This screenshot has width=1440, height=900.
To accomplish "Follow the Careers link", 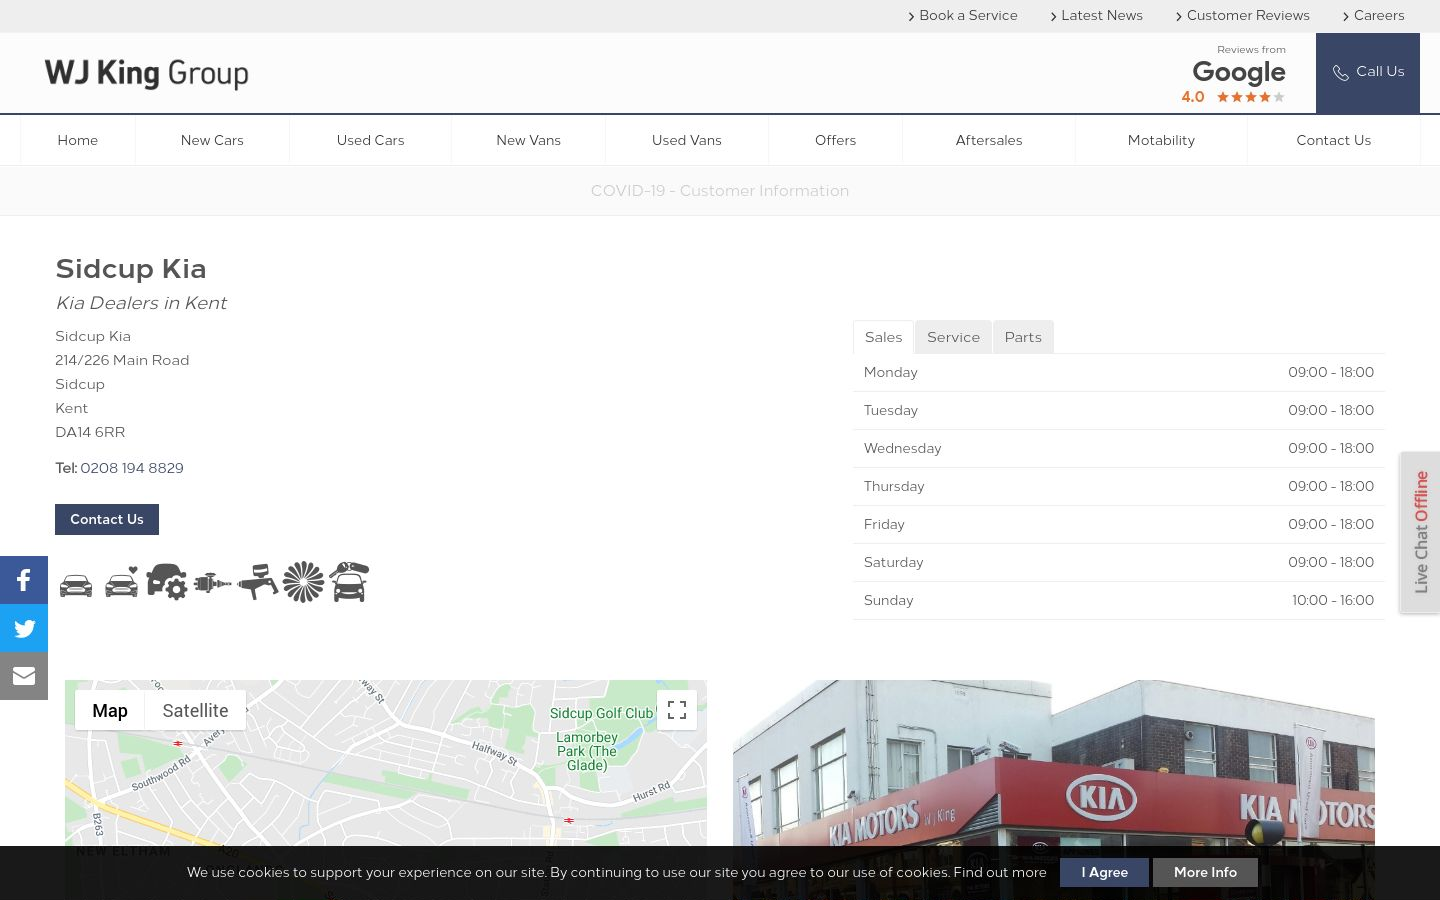I will (1373, 15).
